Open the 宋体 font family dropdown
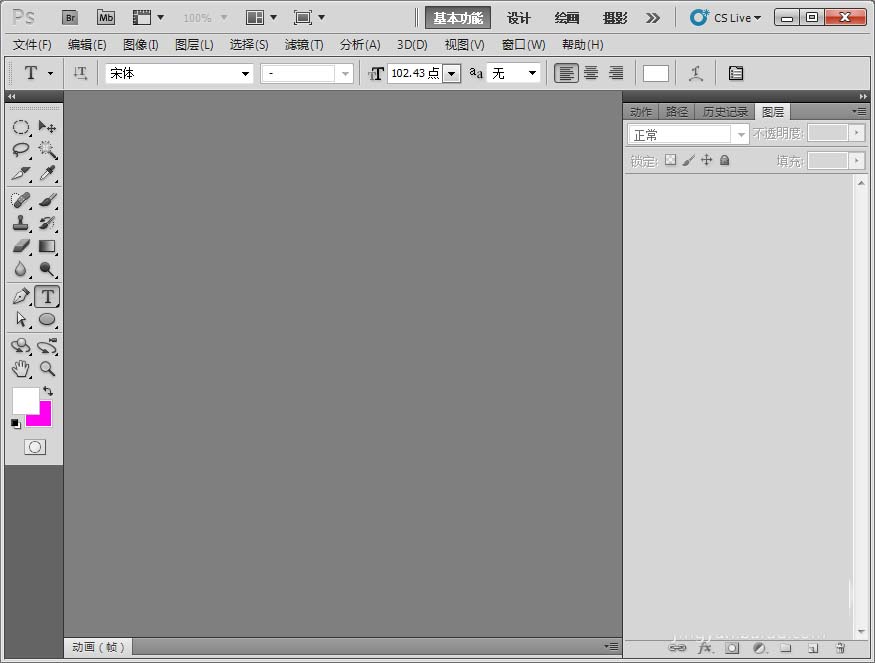Viewport: 875px width, 663px height. point(180,73)
